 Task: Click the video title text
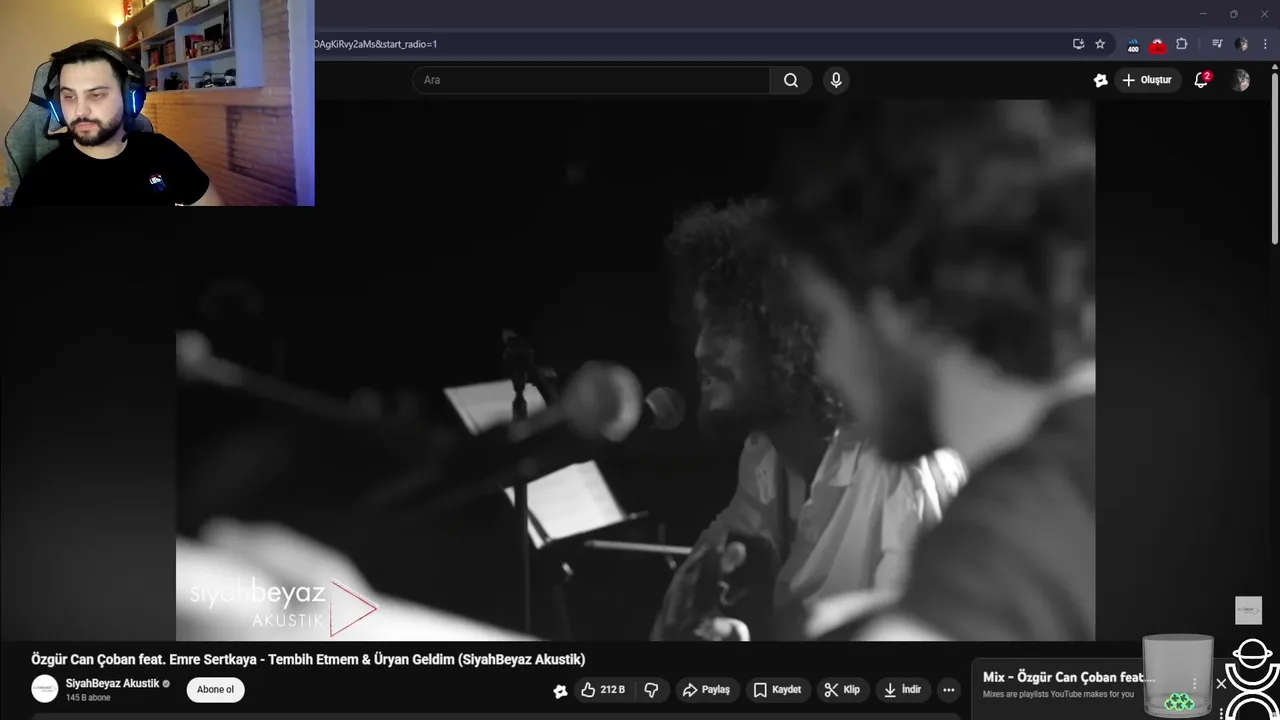coord(308,660)
